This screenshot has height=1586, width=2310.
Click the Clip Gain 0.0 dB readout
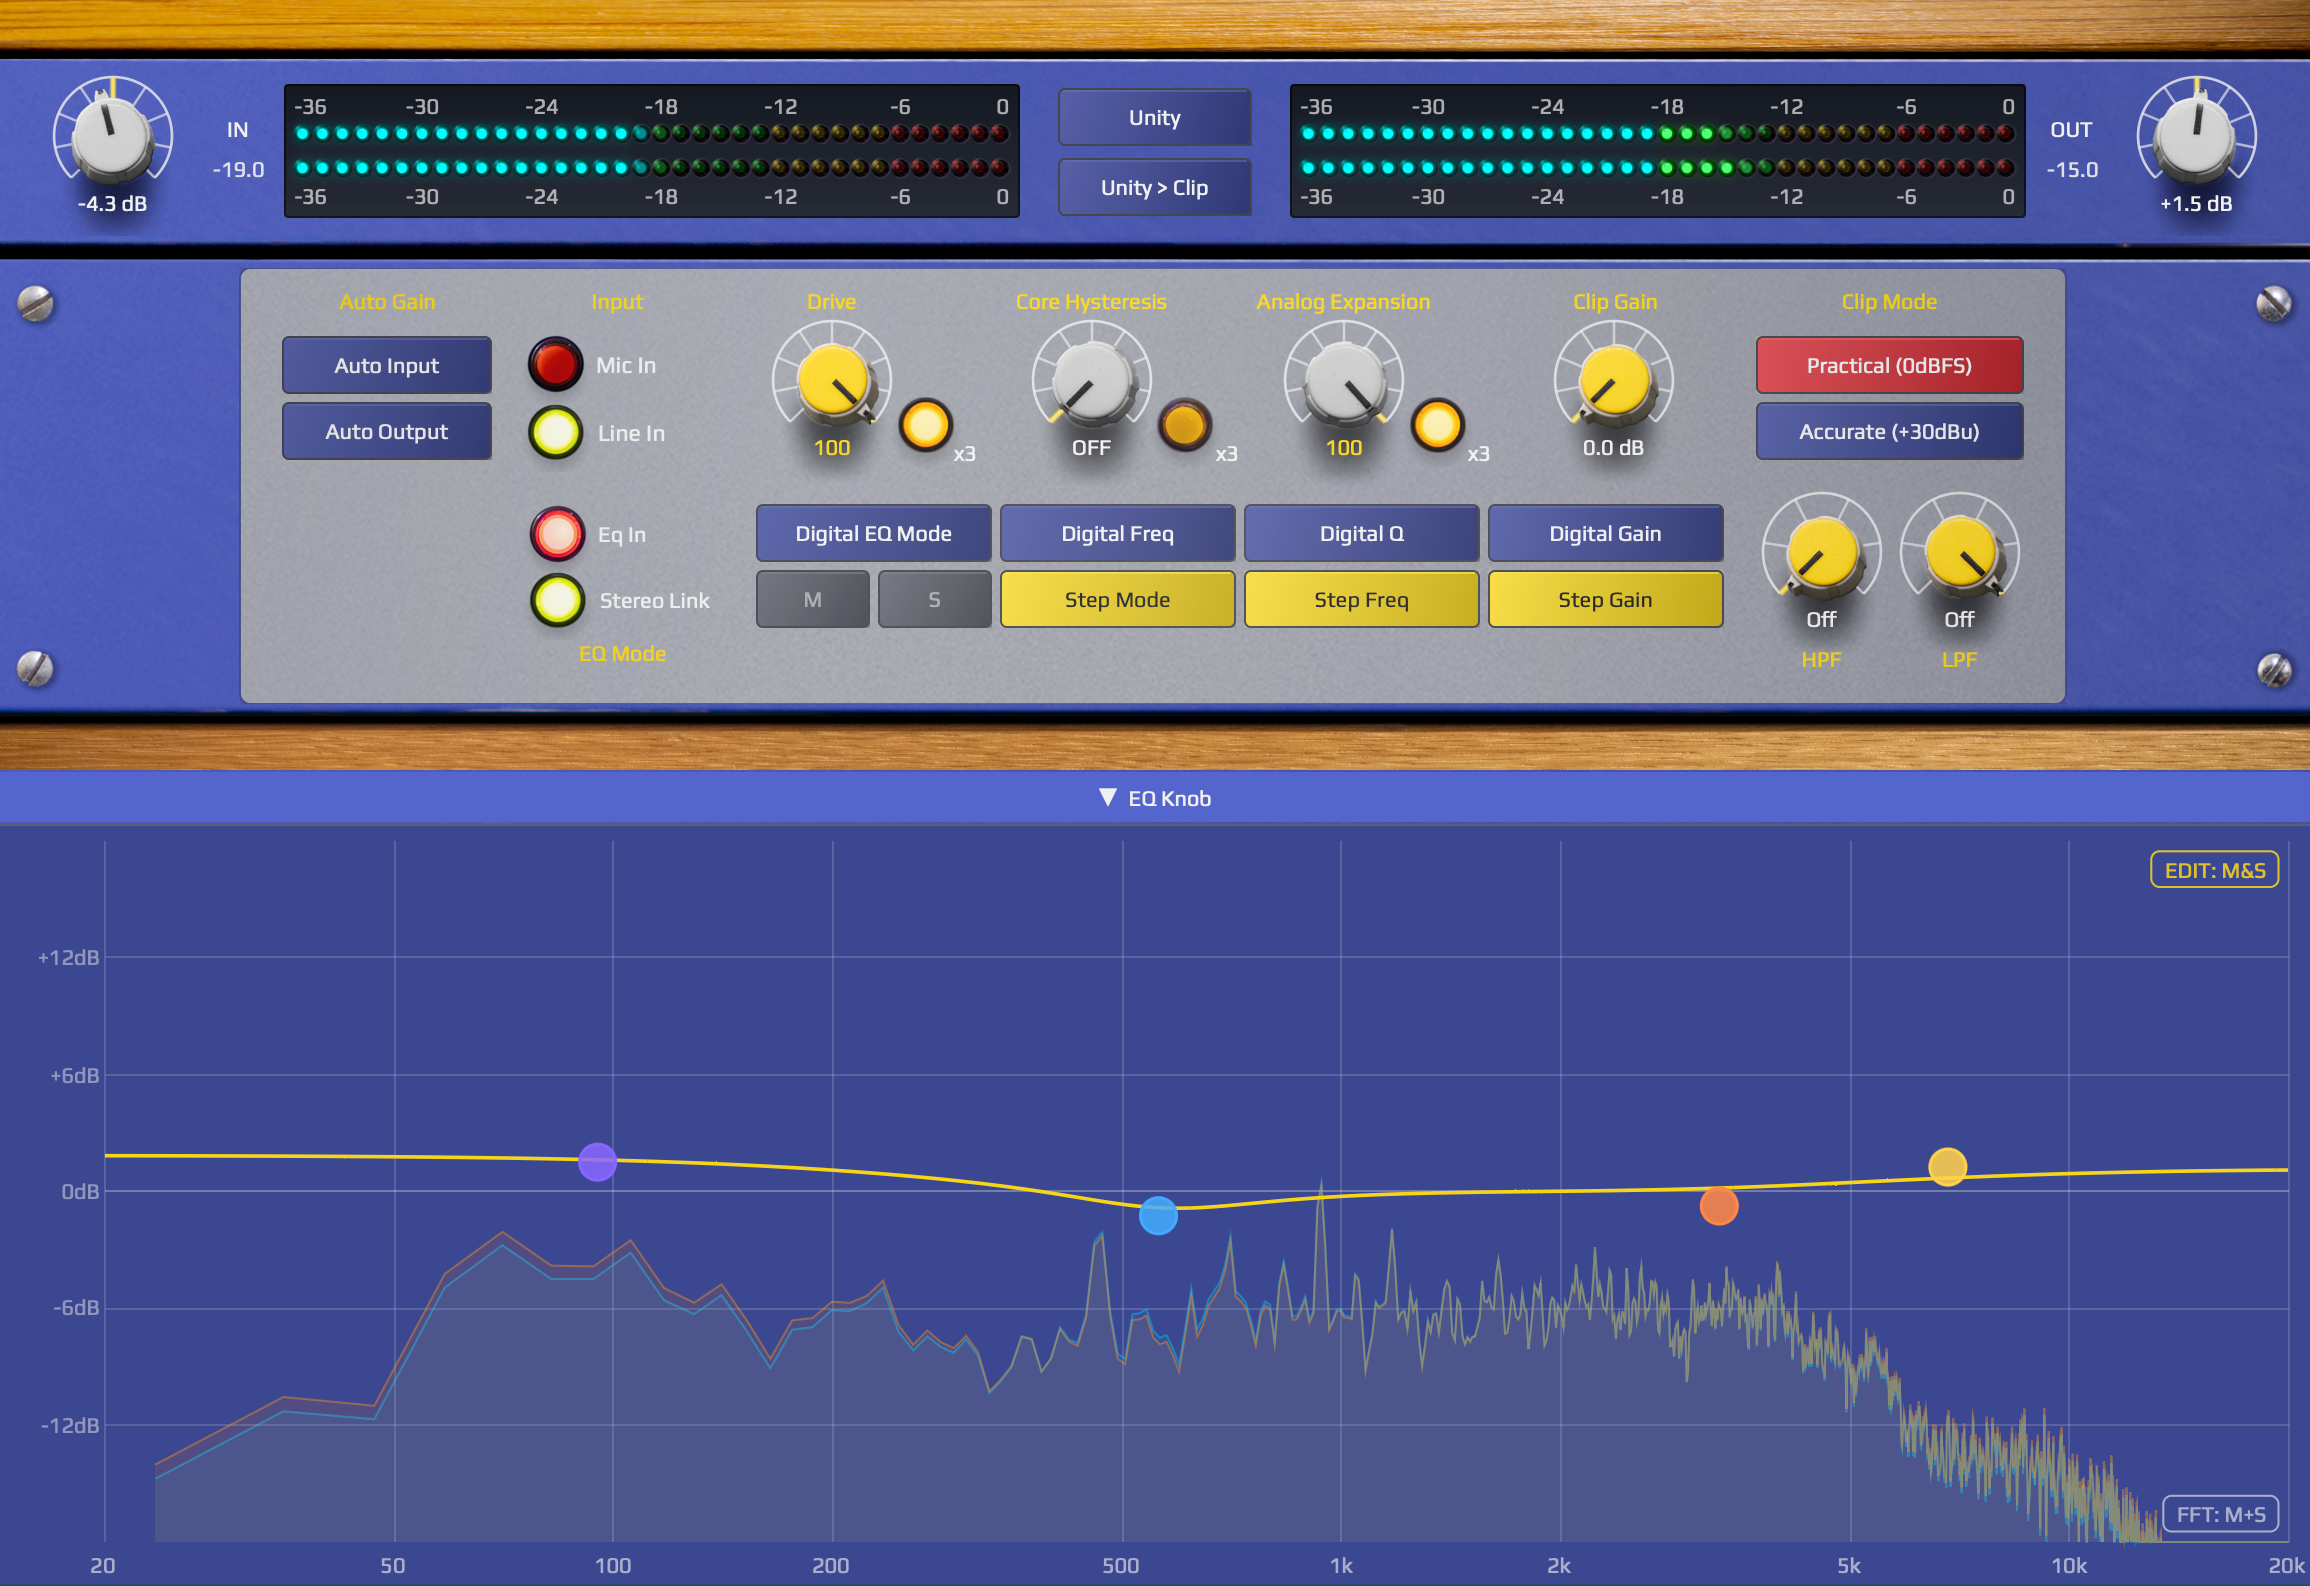[1613, 448]
